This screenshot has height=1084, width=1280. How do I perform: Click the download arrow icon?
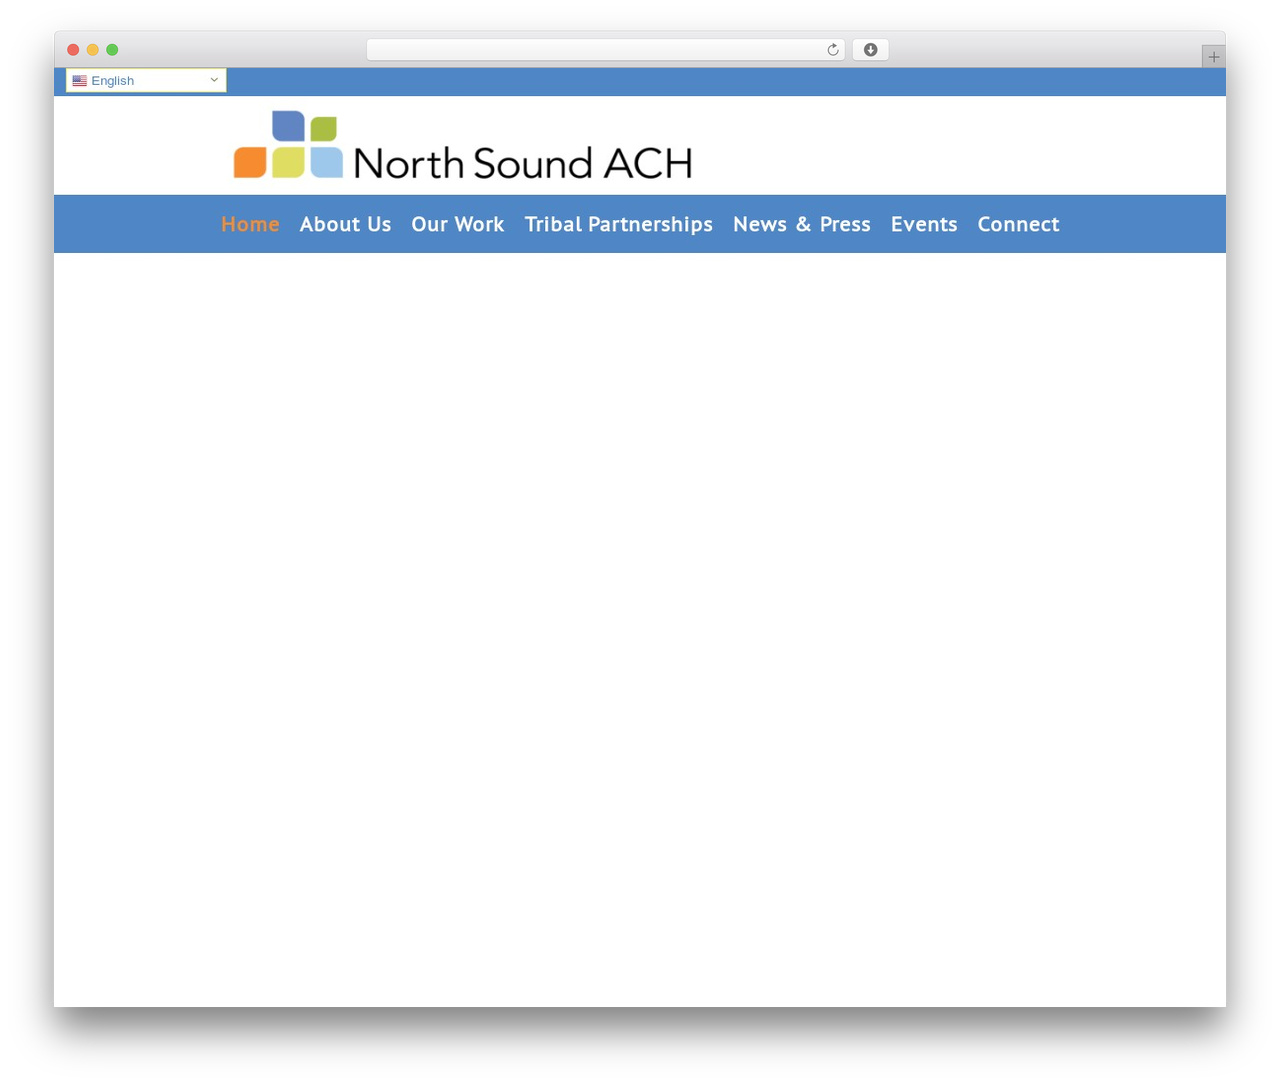tap(870, 50)
